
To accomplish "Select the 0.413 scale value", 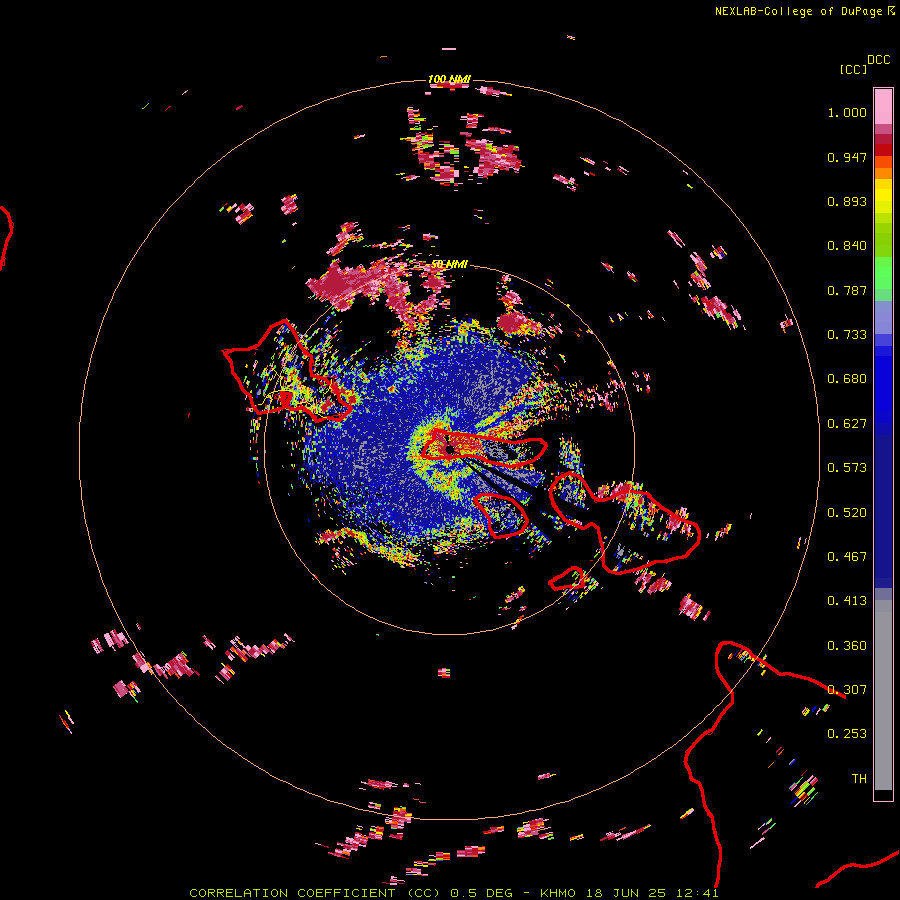I will point(847,601).
